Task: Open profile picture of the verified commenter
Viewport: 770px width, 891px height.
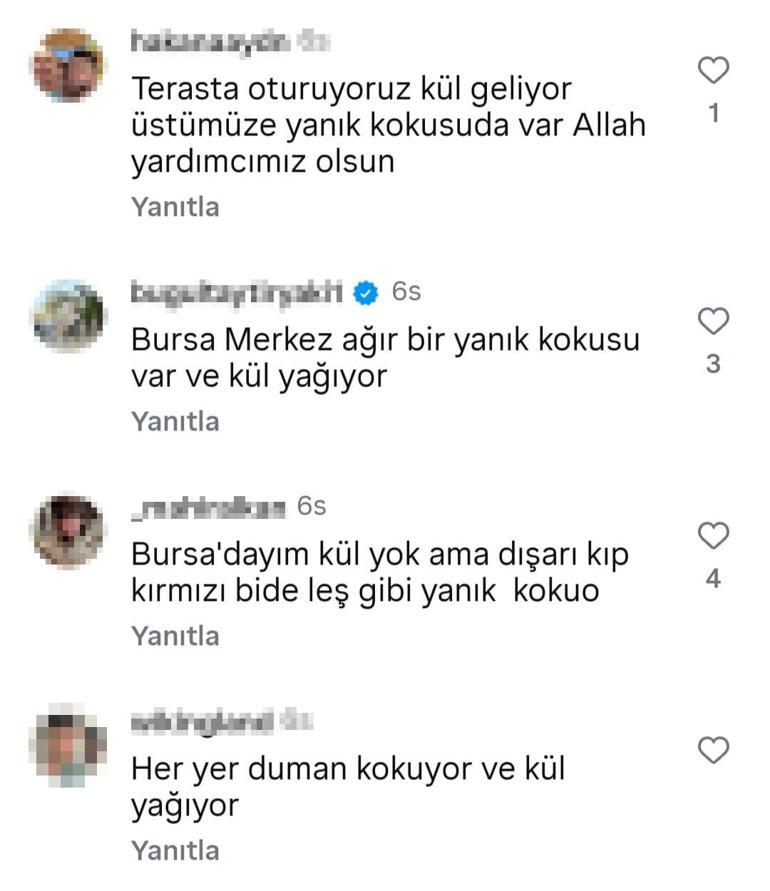Action: [68, 316]
